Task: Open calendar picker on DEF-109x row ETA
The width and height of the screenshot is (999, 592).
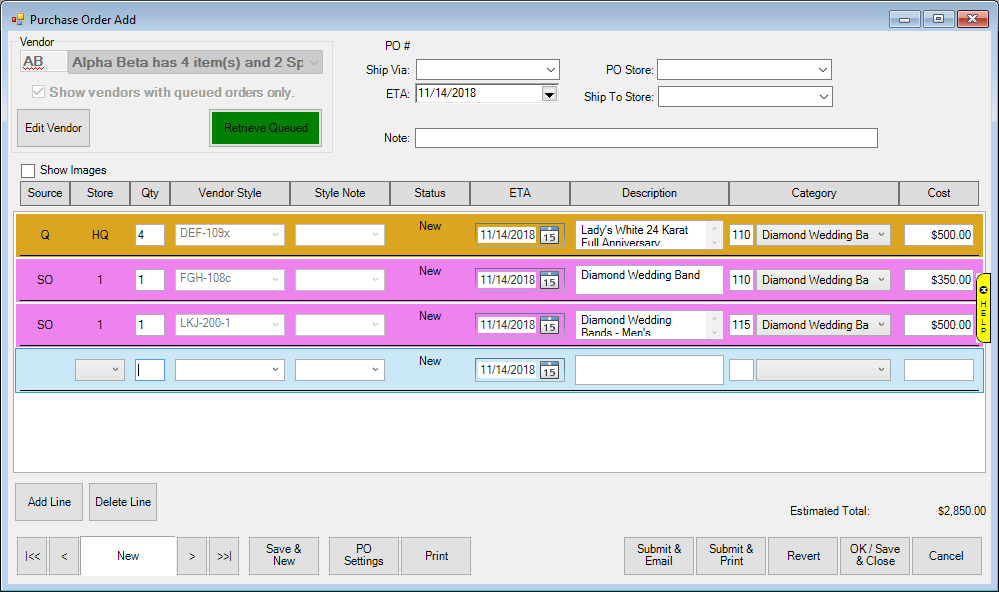Action: (549, 235)
